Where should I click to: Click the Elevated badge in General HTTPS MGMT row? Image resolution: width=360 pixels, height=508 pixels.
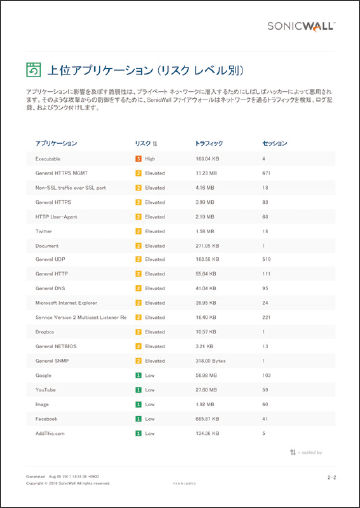click(x=138, y=173)
